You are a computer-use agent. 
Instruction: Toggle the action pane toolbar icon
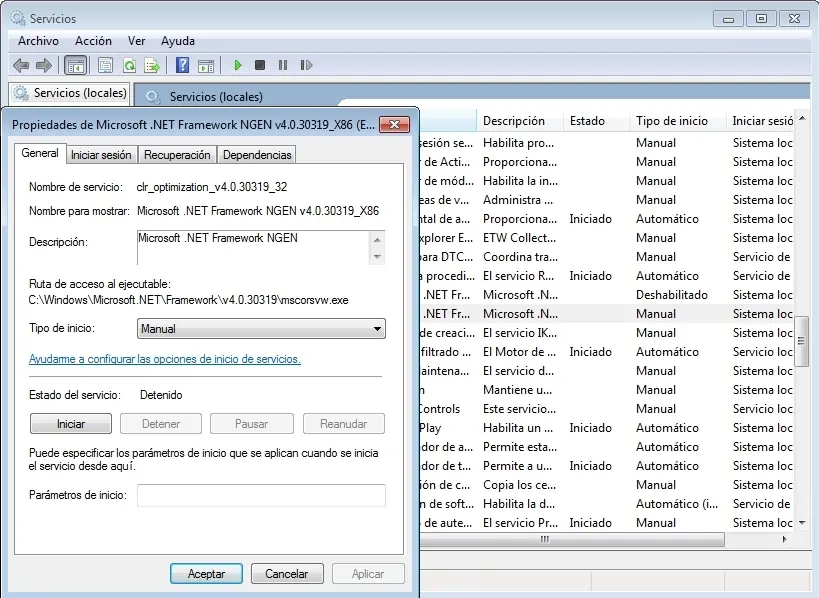(x=206, y=66)
